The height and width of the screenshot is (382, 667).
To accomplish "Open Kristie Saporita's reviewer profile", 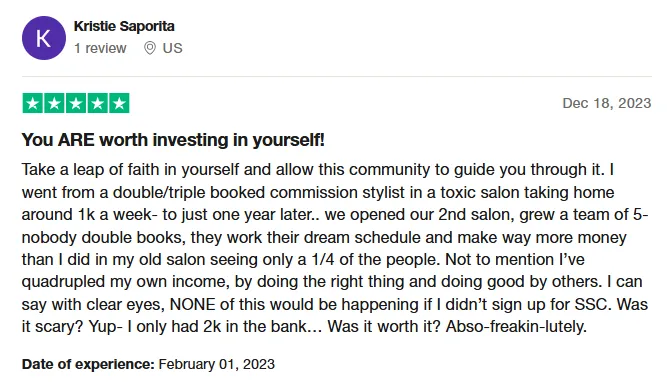I will tap(124, 26).
